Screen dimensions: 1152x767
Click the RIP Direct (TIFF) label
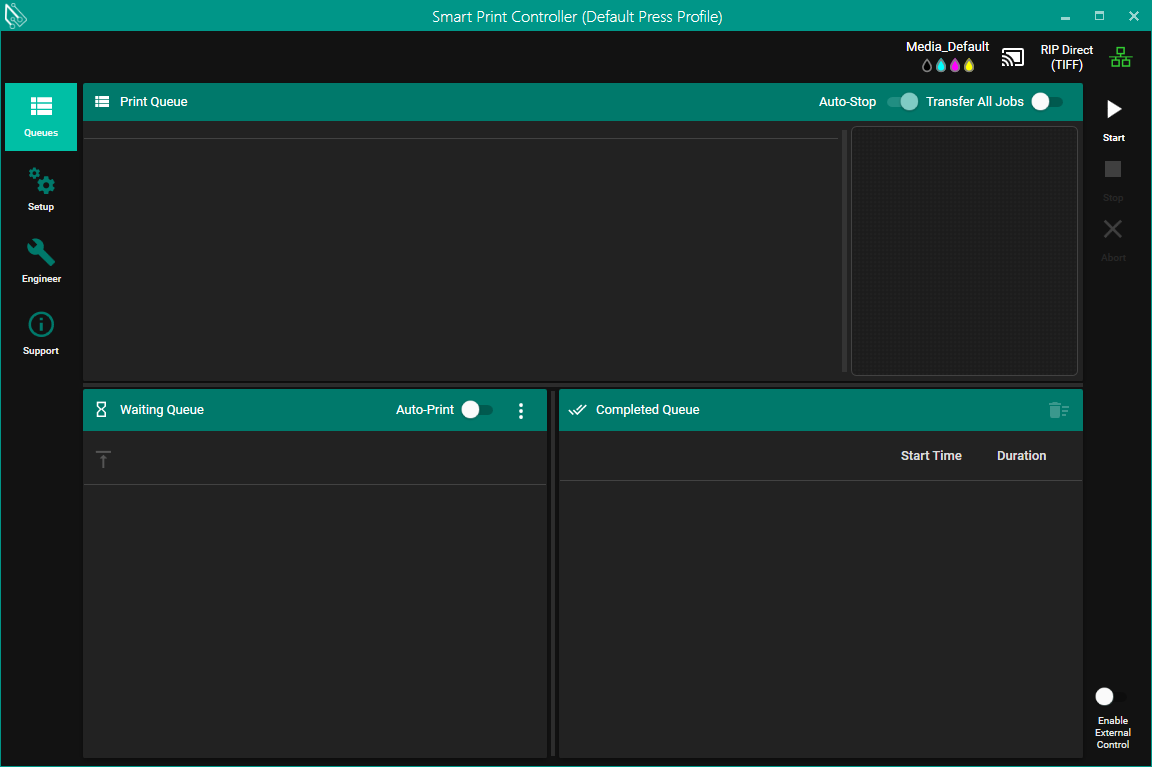pyautogui.click(x=1066, y=57)
